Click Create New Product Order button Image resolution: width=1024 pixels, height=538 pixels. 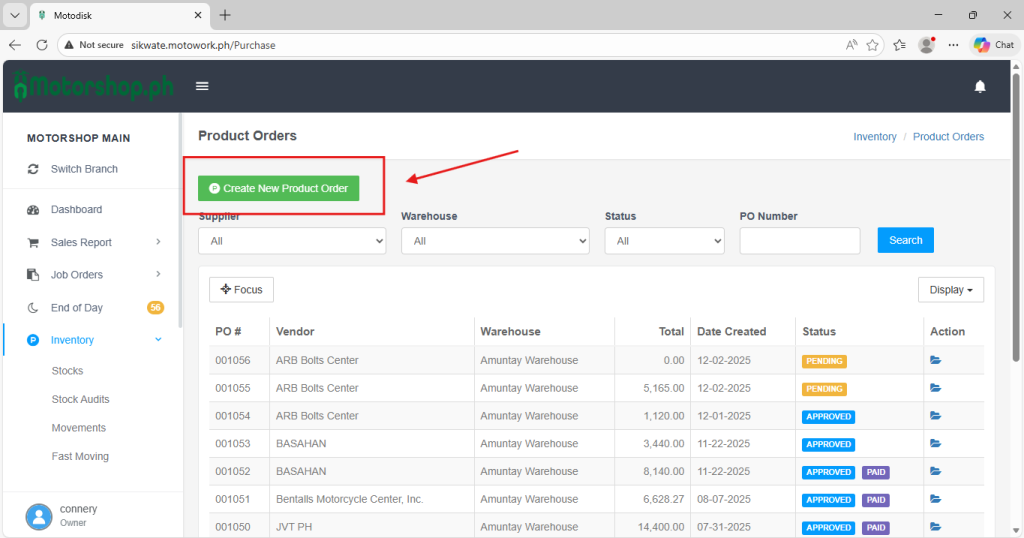[x=278, y=188]
